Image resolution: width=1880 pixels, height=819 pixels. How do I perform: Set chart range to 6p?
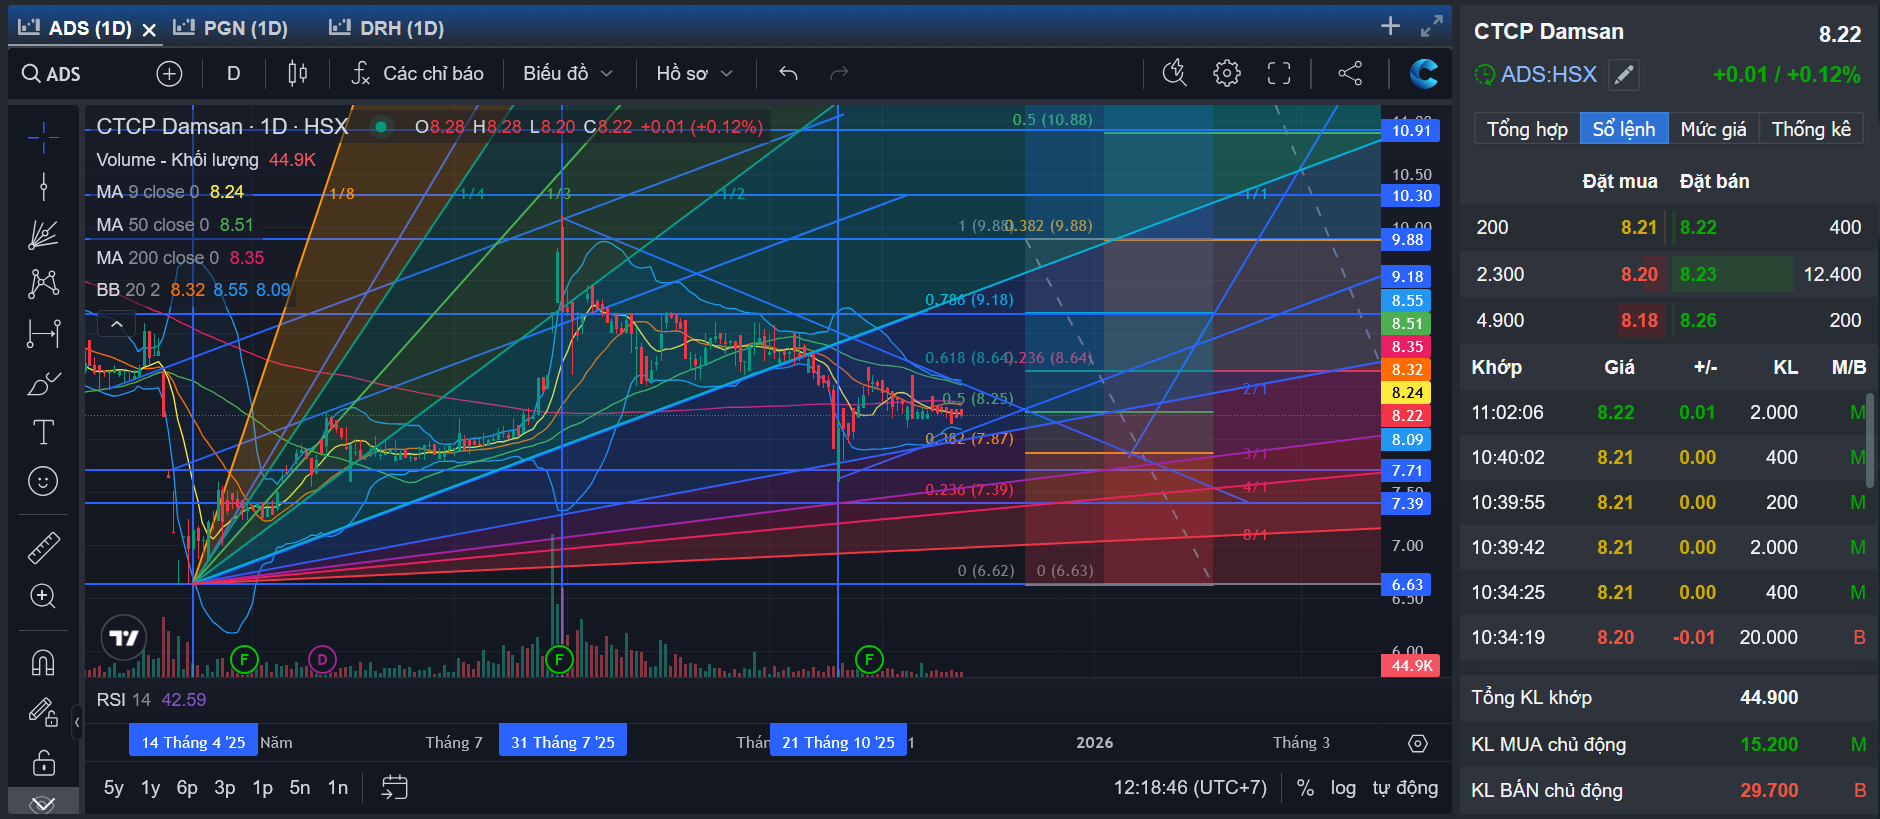coord(187,788)
